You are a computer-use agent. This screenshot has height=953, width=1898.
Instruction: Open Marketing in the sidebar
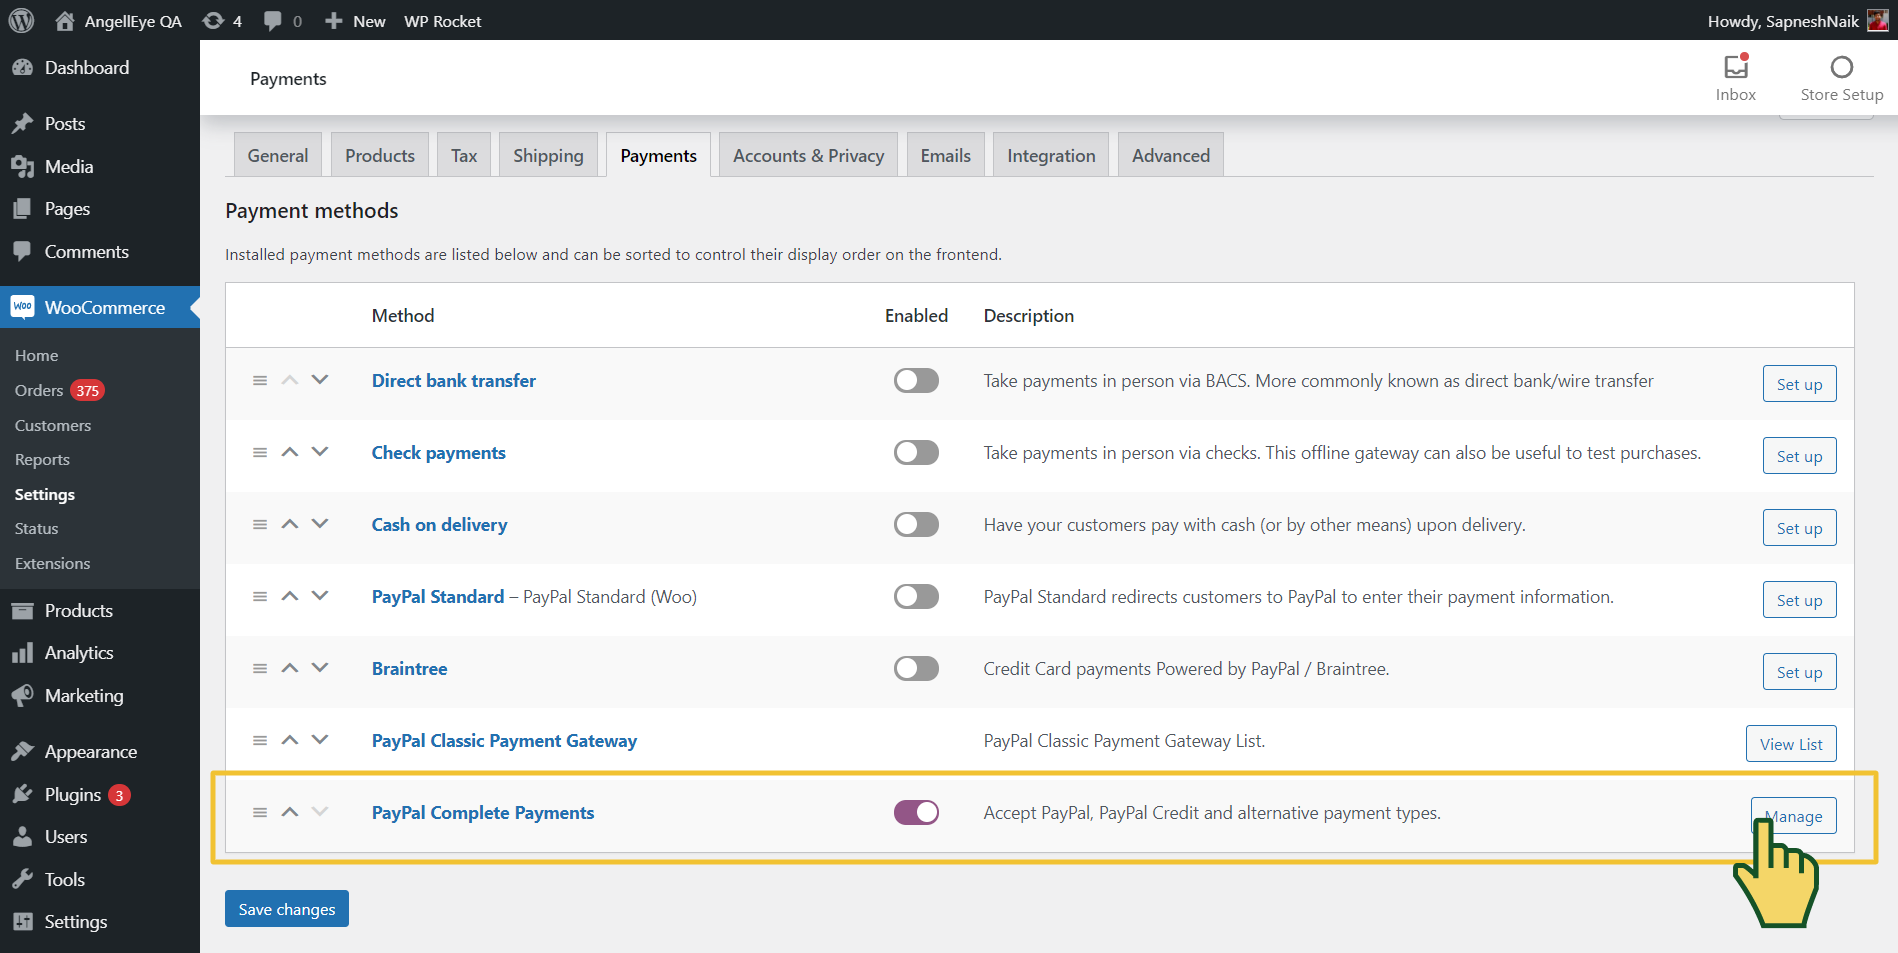tap(100, 696)
